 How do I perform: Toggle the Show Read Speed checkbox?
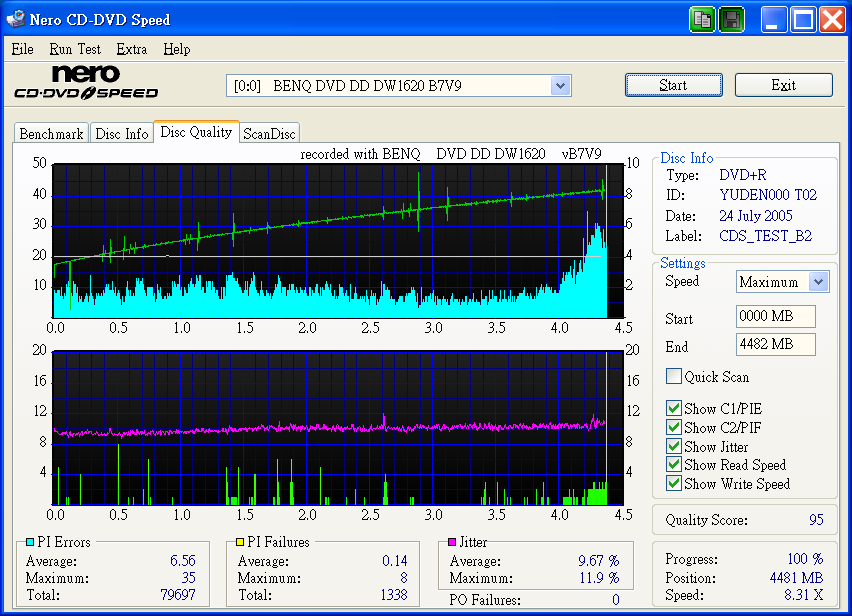674,464
